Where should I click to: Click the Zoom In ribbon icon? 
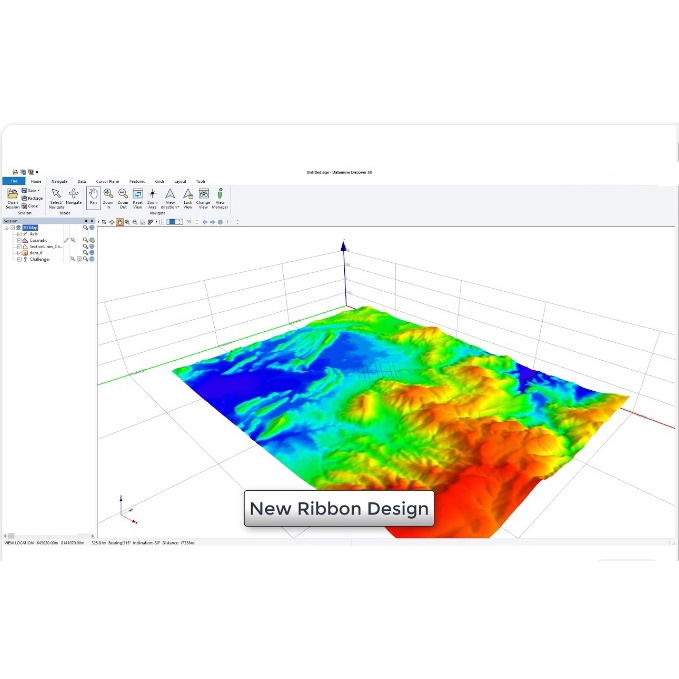(108, 197)
